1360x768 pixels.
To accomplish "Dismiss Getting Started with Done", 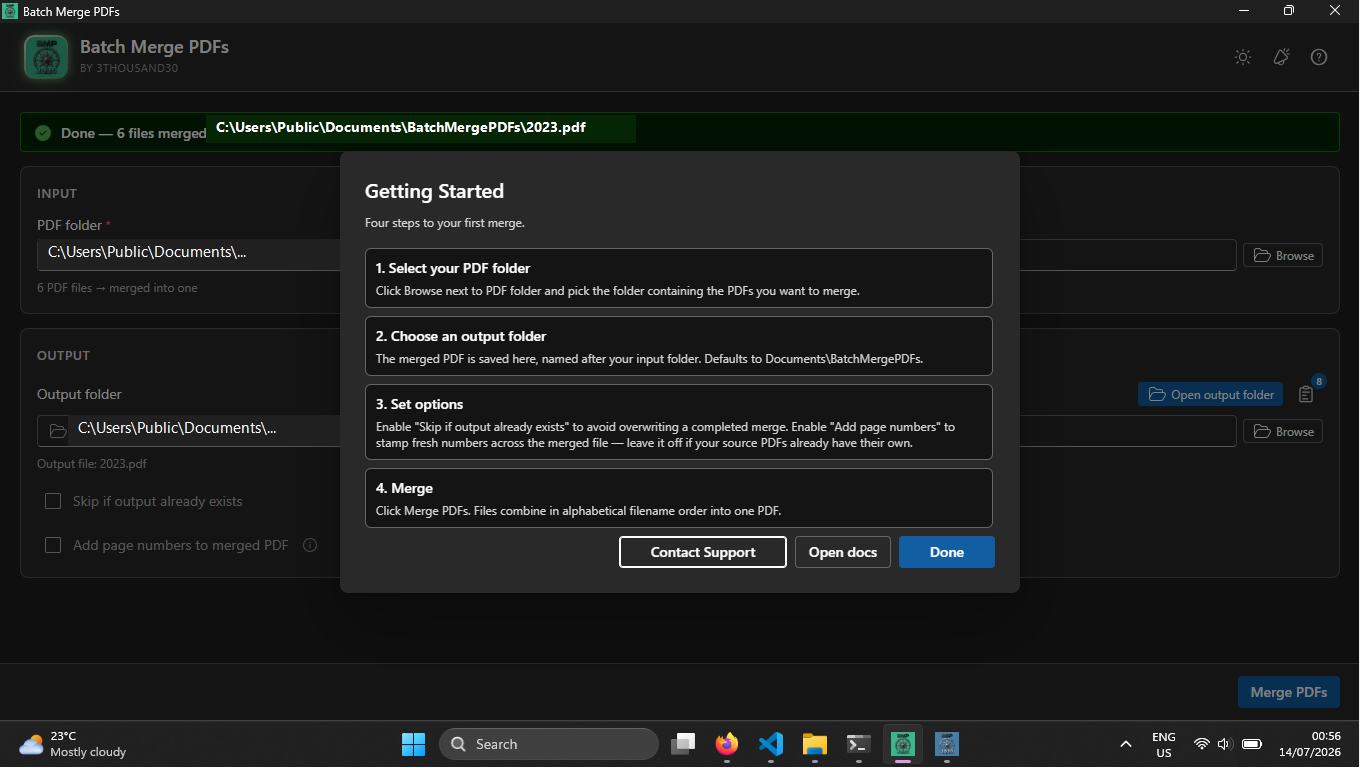I will [947, 552].
